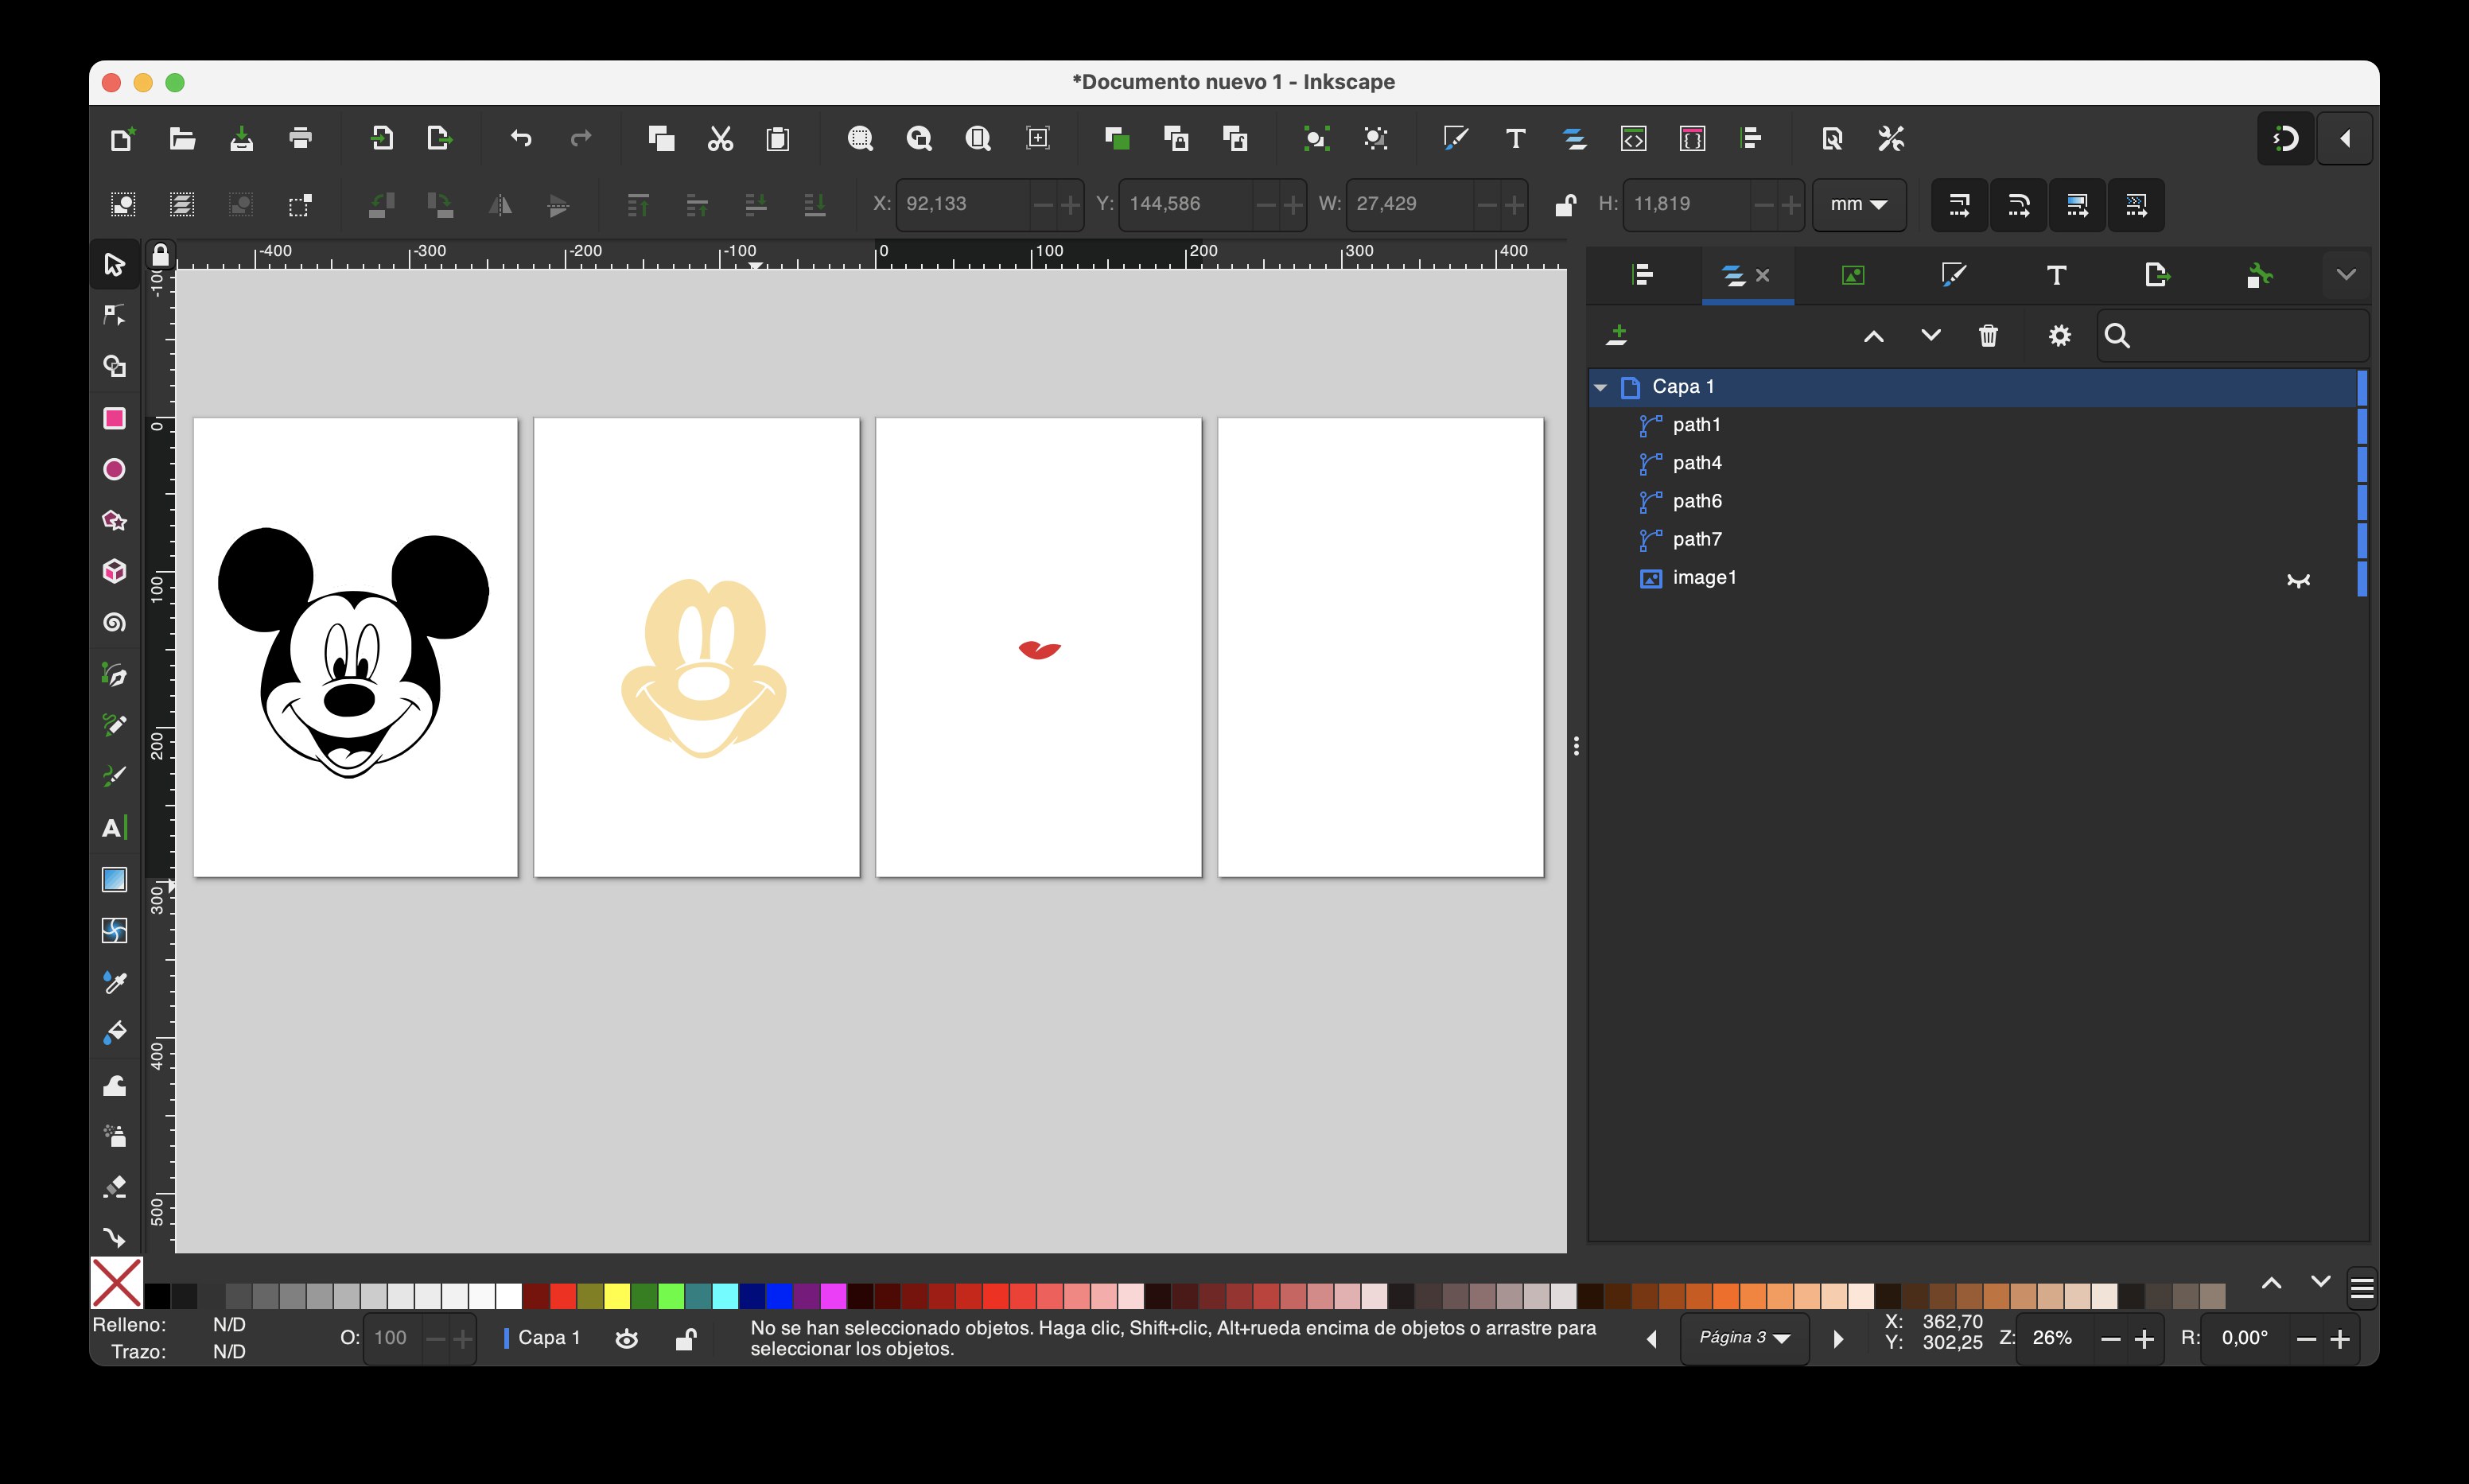Toggle current layer lock in status bar
This screenshot has width=2469, height=1484.
click(x=686, y=1338)
